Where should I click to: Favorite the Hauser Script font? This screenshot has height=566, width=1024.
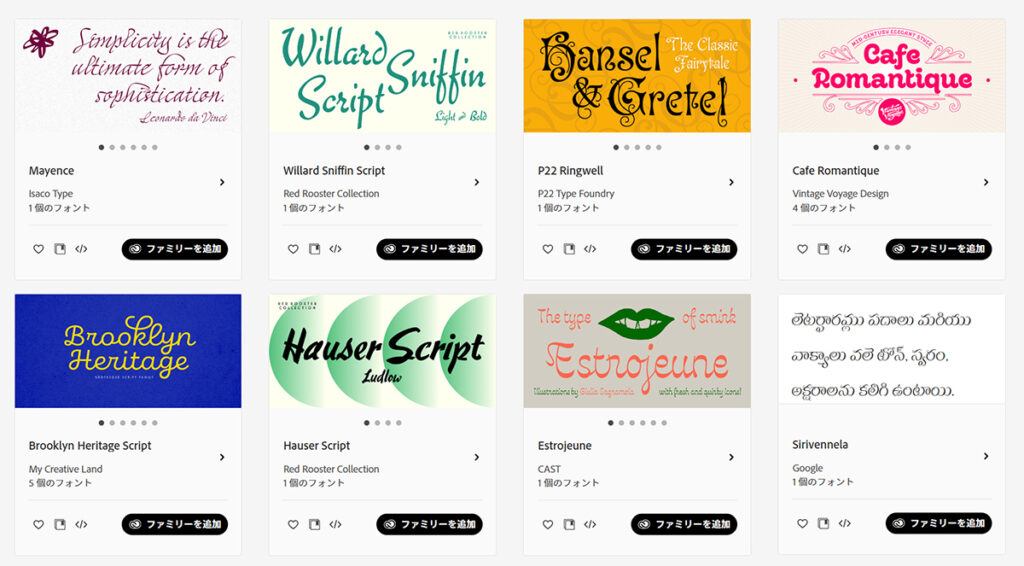(x=293, y=524)
